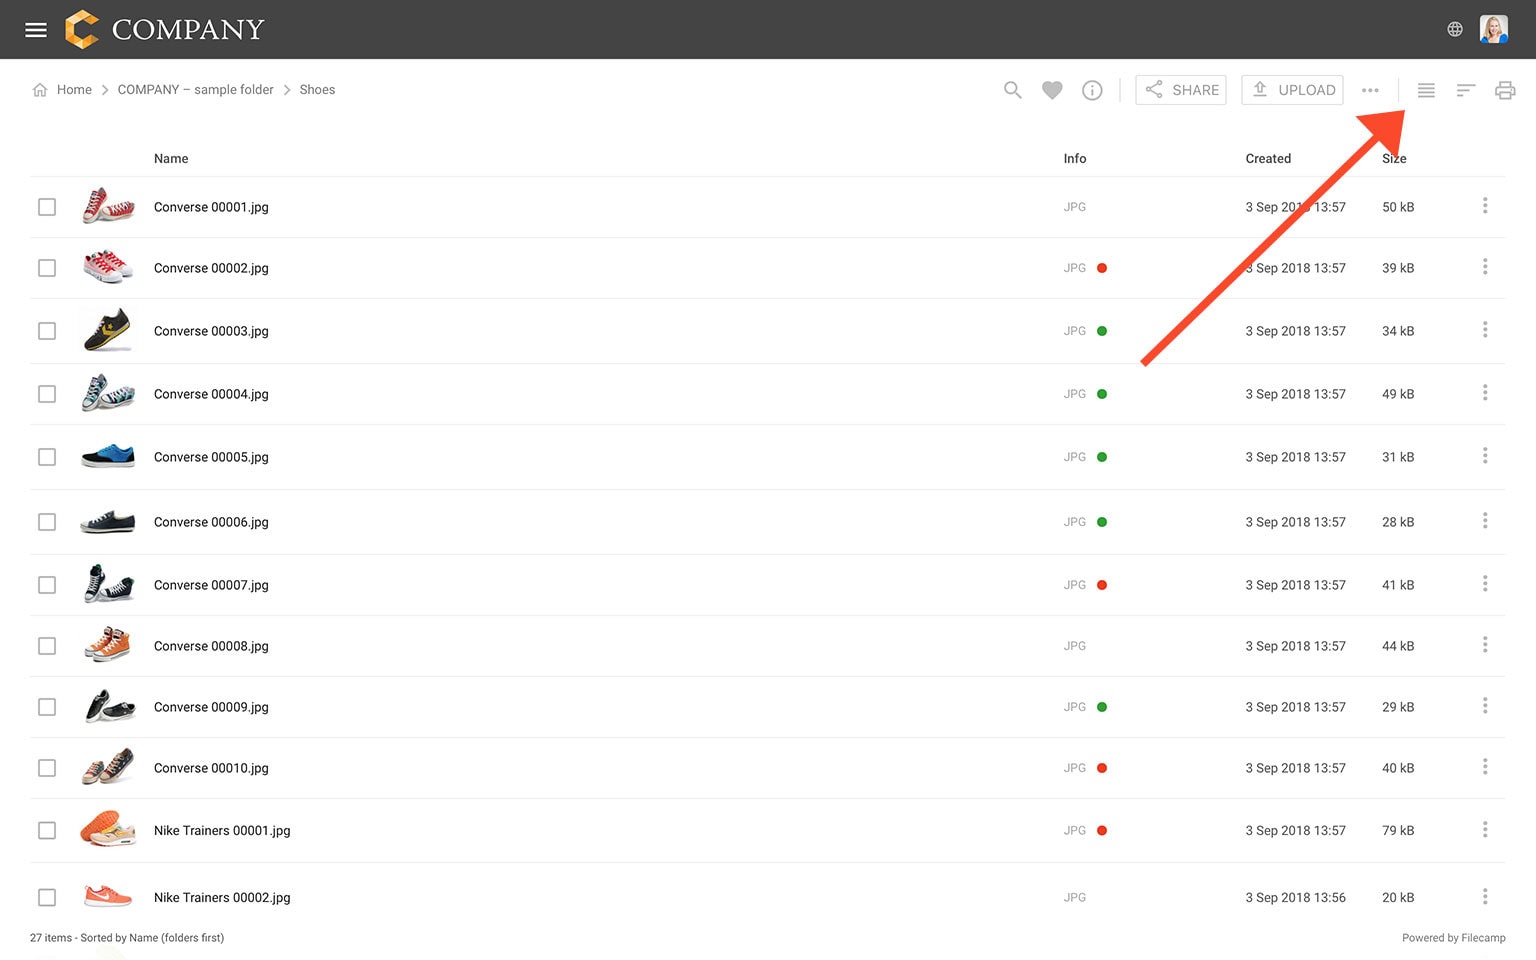Image resolution: width=1536 pixels, height=960 pixels.
Task: Open options menu for Nike Trainers 00001.jpg
Action: click(x=1485, y=829)
